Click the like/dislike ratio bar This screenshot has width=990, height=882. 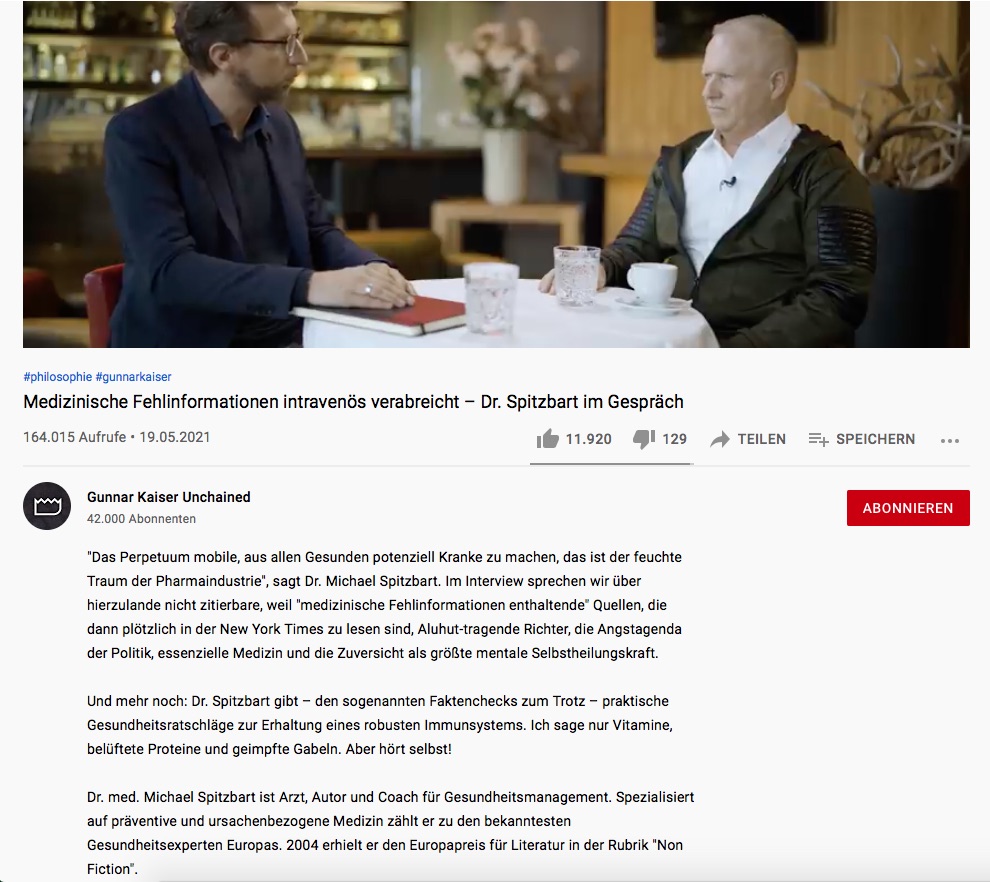(x=611, y=463)
